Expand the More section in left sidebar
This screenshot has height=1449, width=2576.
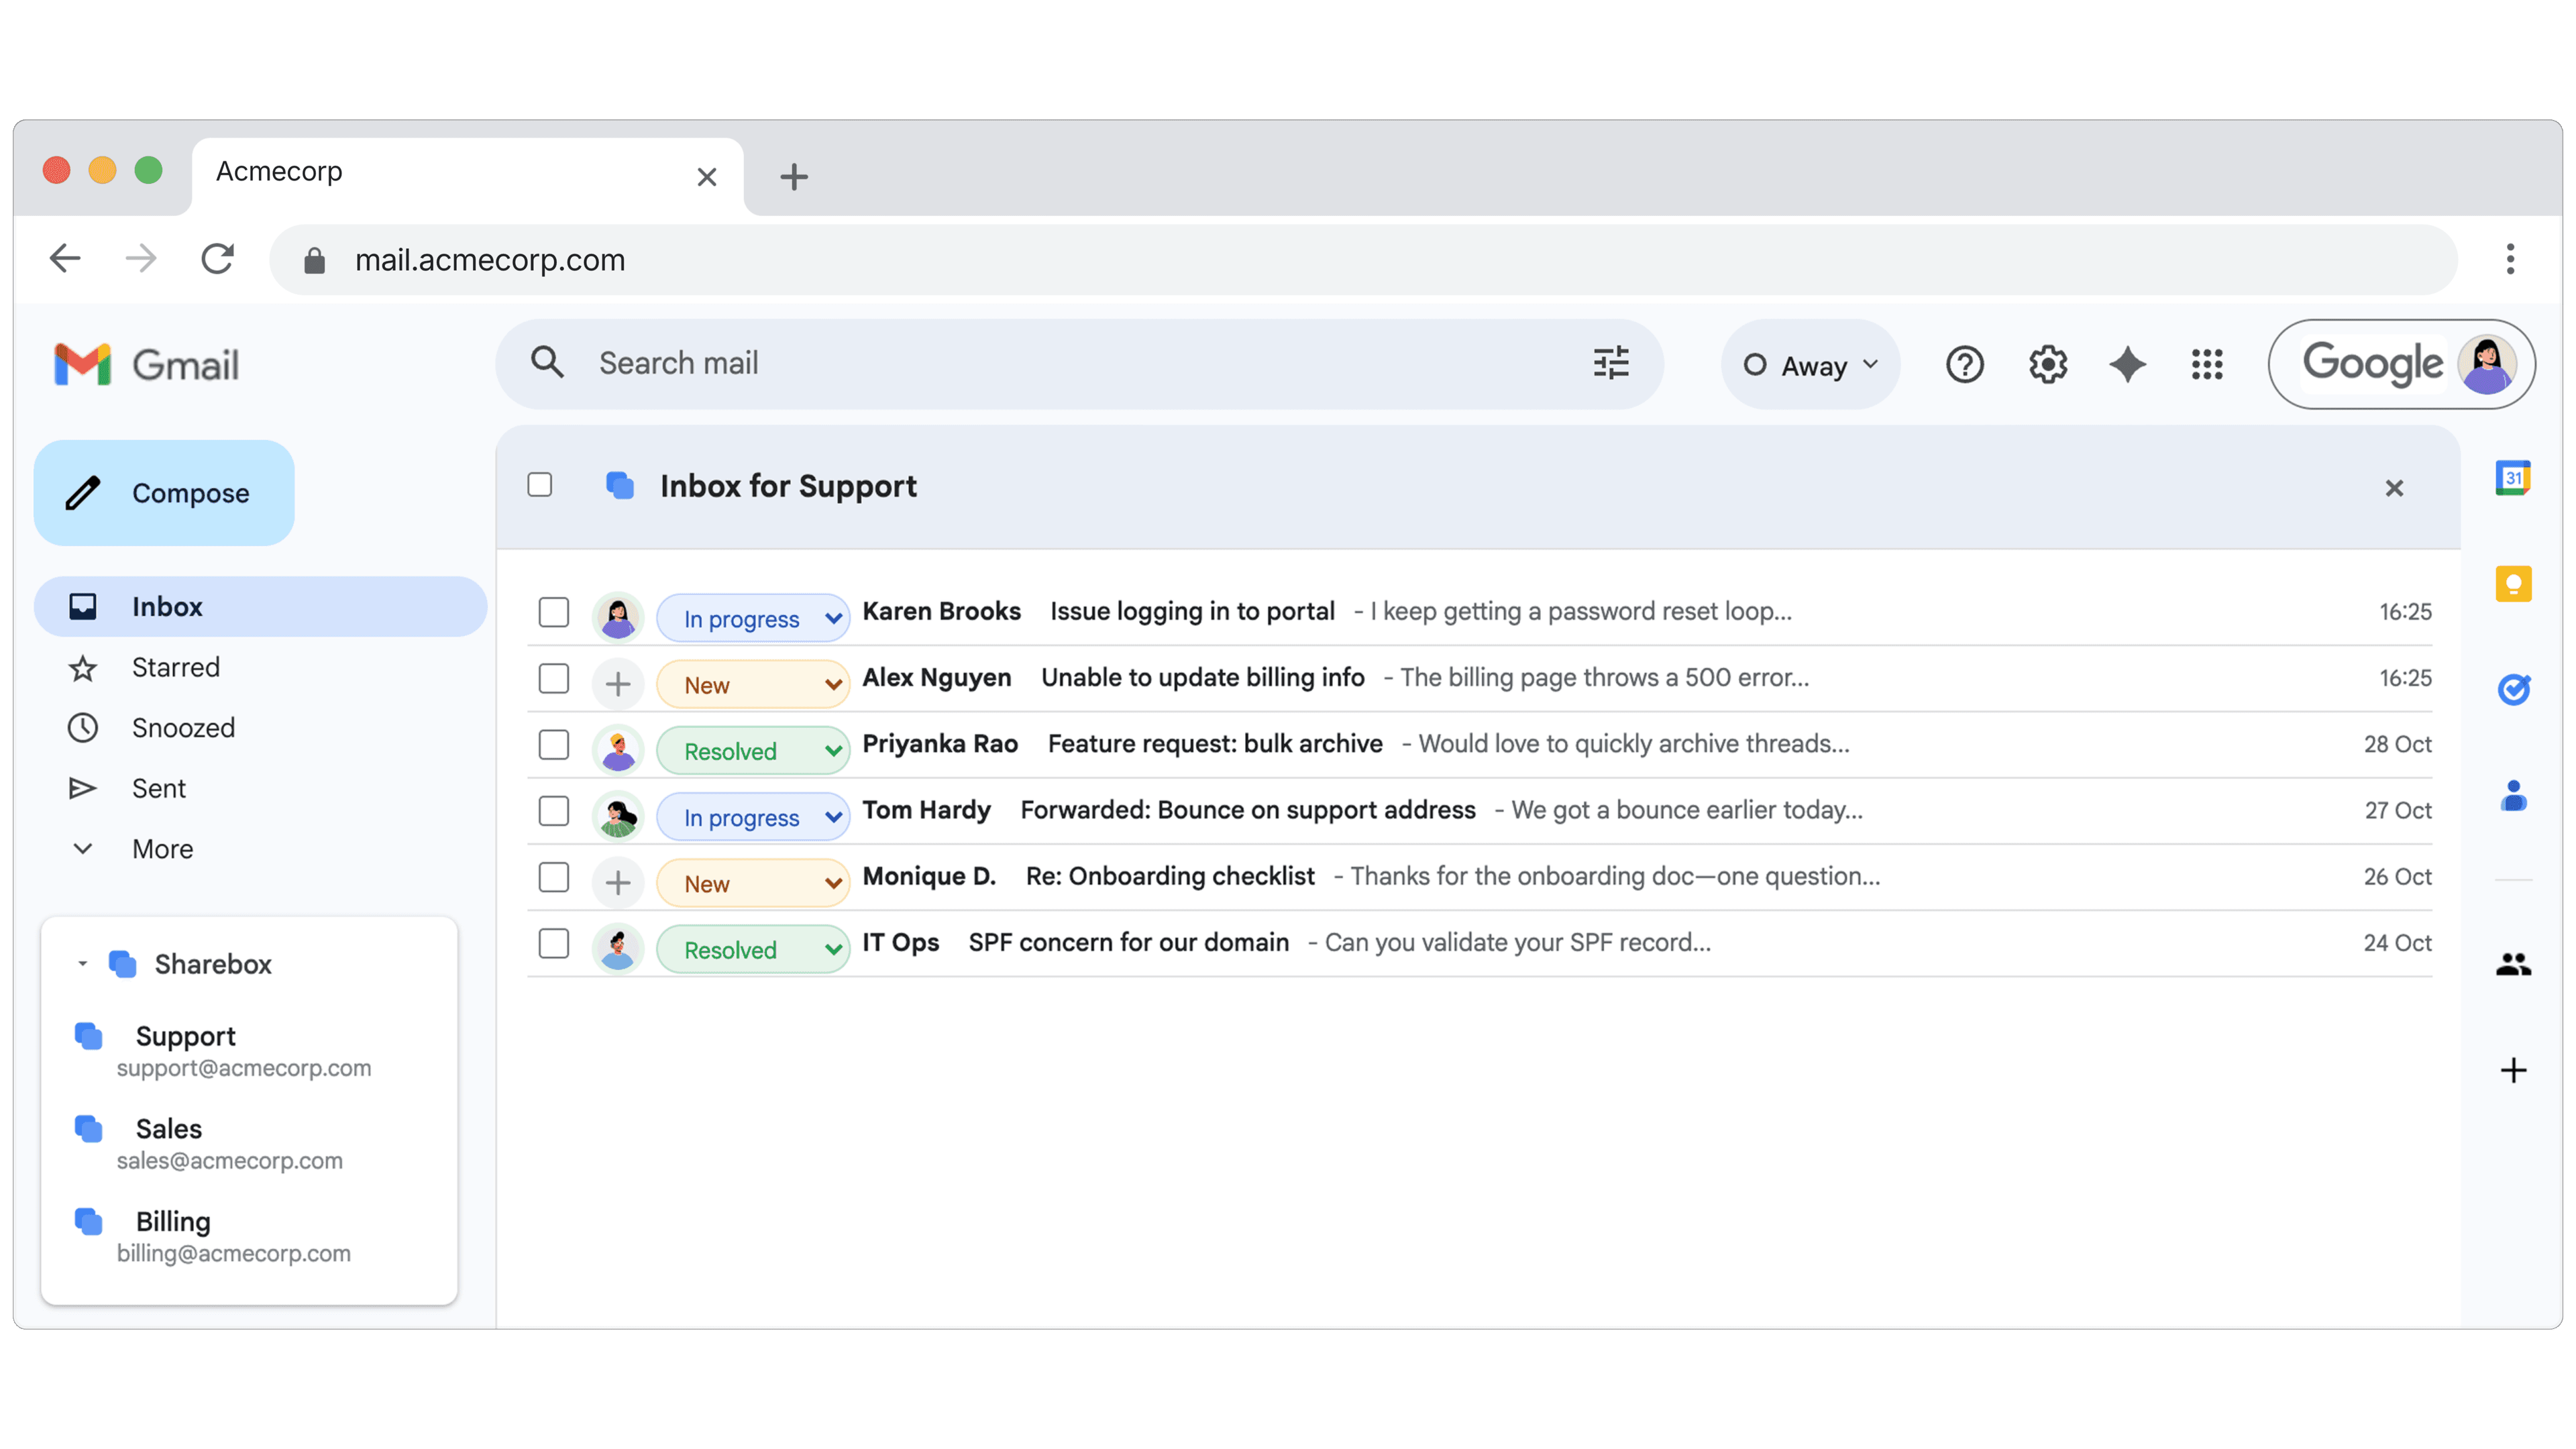click(x=162, y=848)
